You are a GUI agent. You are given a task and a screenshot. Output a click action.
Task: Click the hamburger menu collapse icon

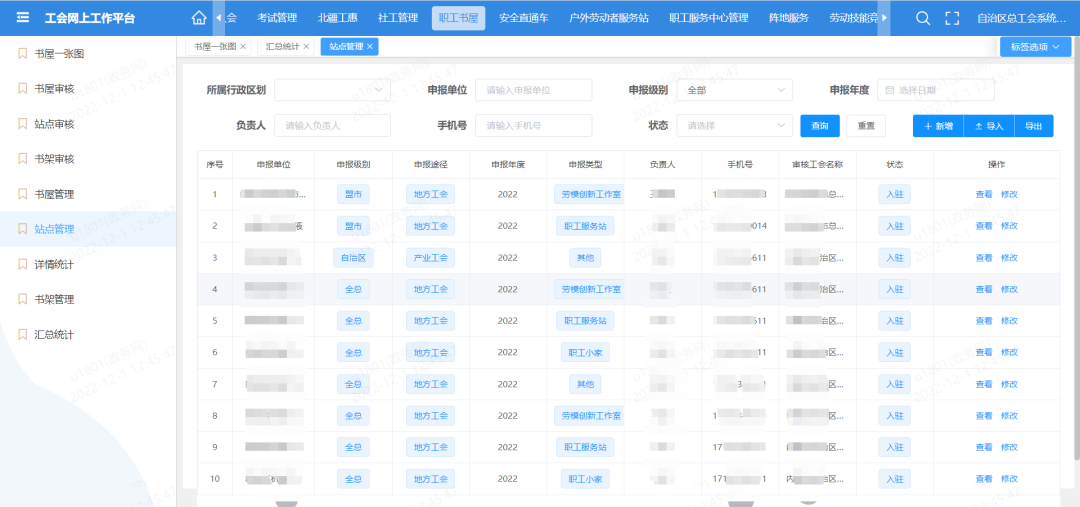pyautogui.click(x=22, y=18)
